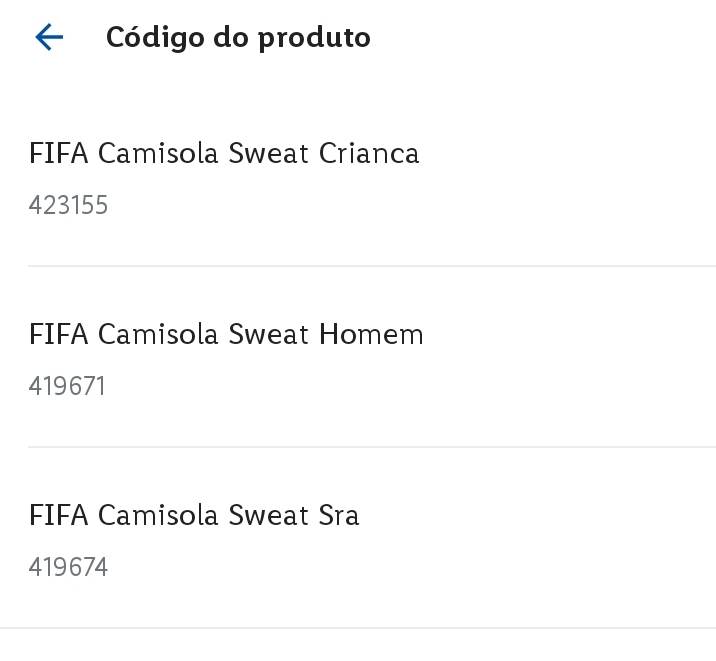Select the FIFA Camisola Sweat Homem item
This screenshot has width=716, height=661.
[358, 357]
